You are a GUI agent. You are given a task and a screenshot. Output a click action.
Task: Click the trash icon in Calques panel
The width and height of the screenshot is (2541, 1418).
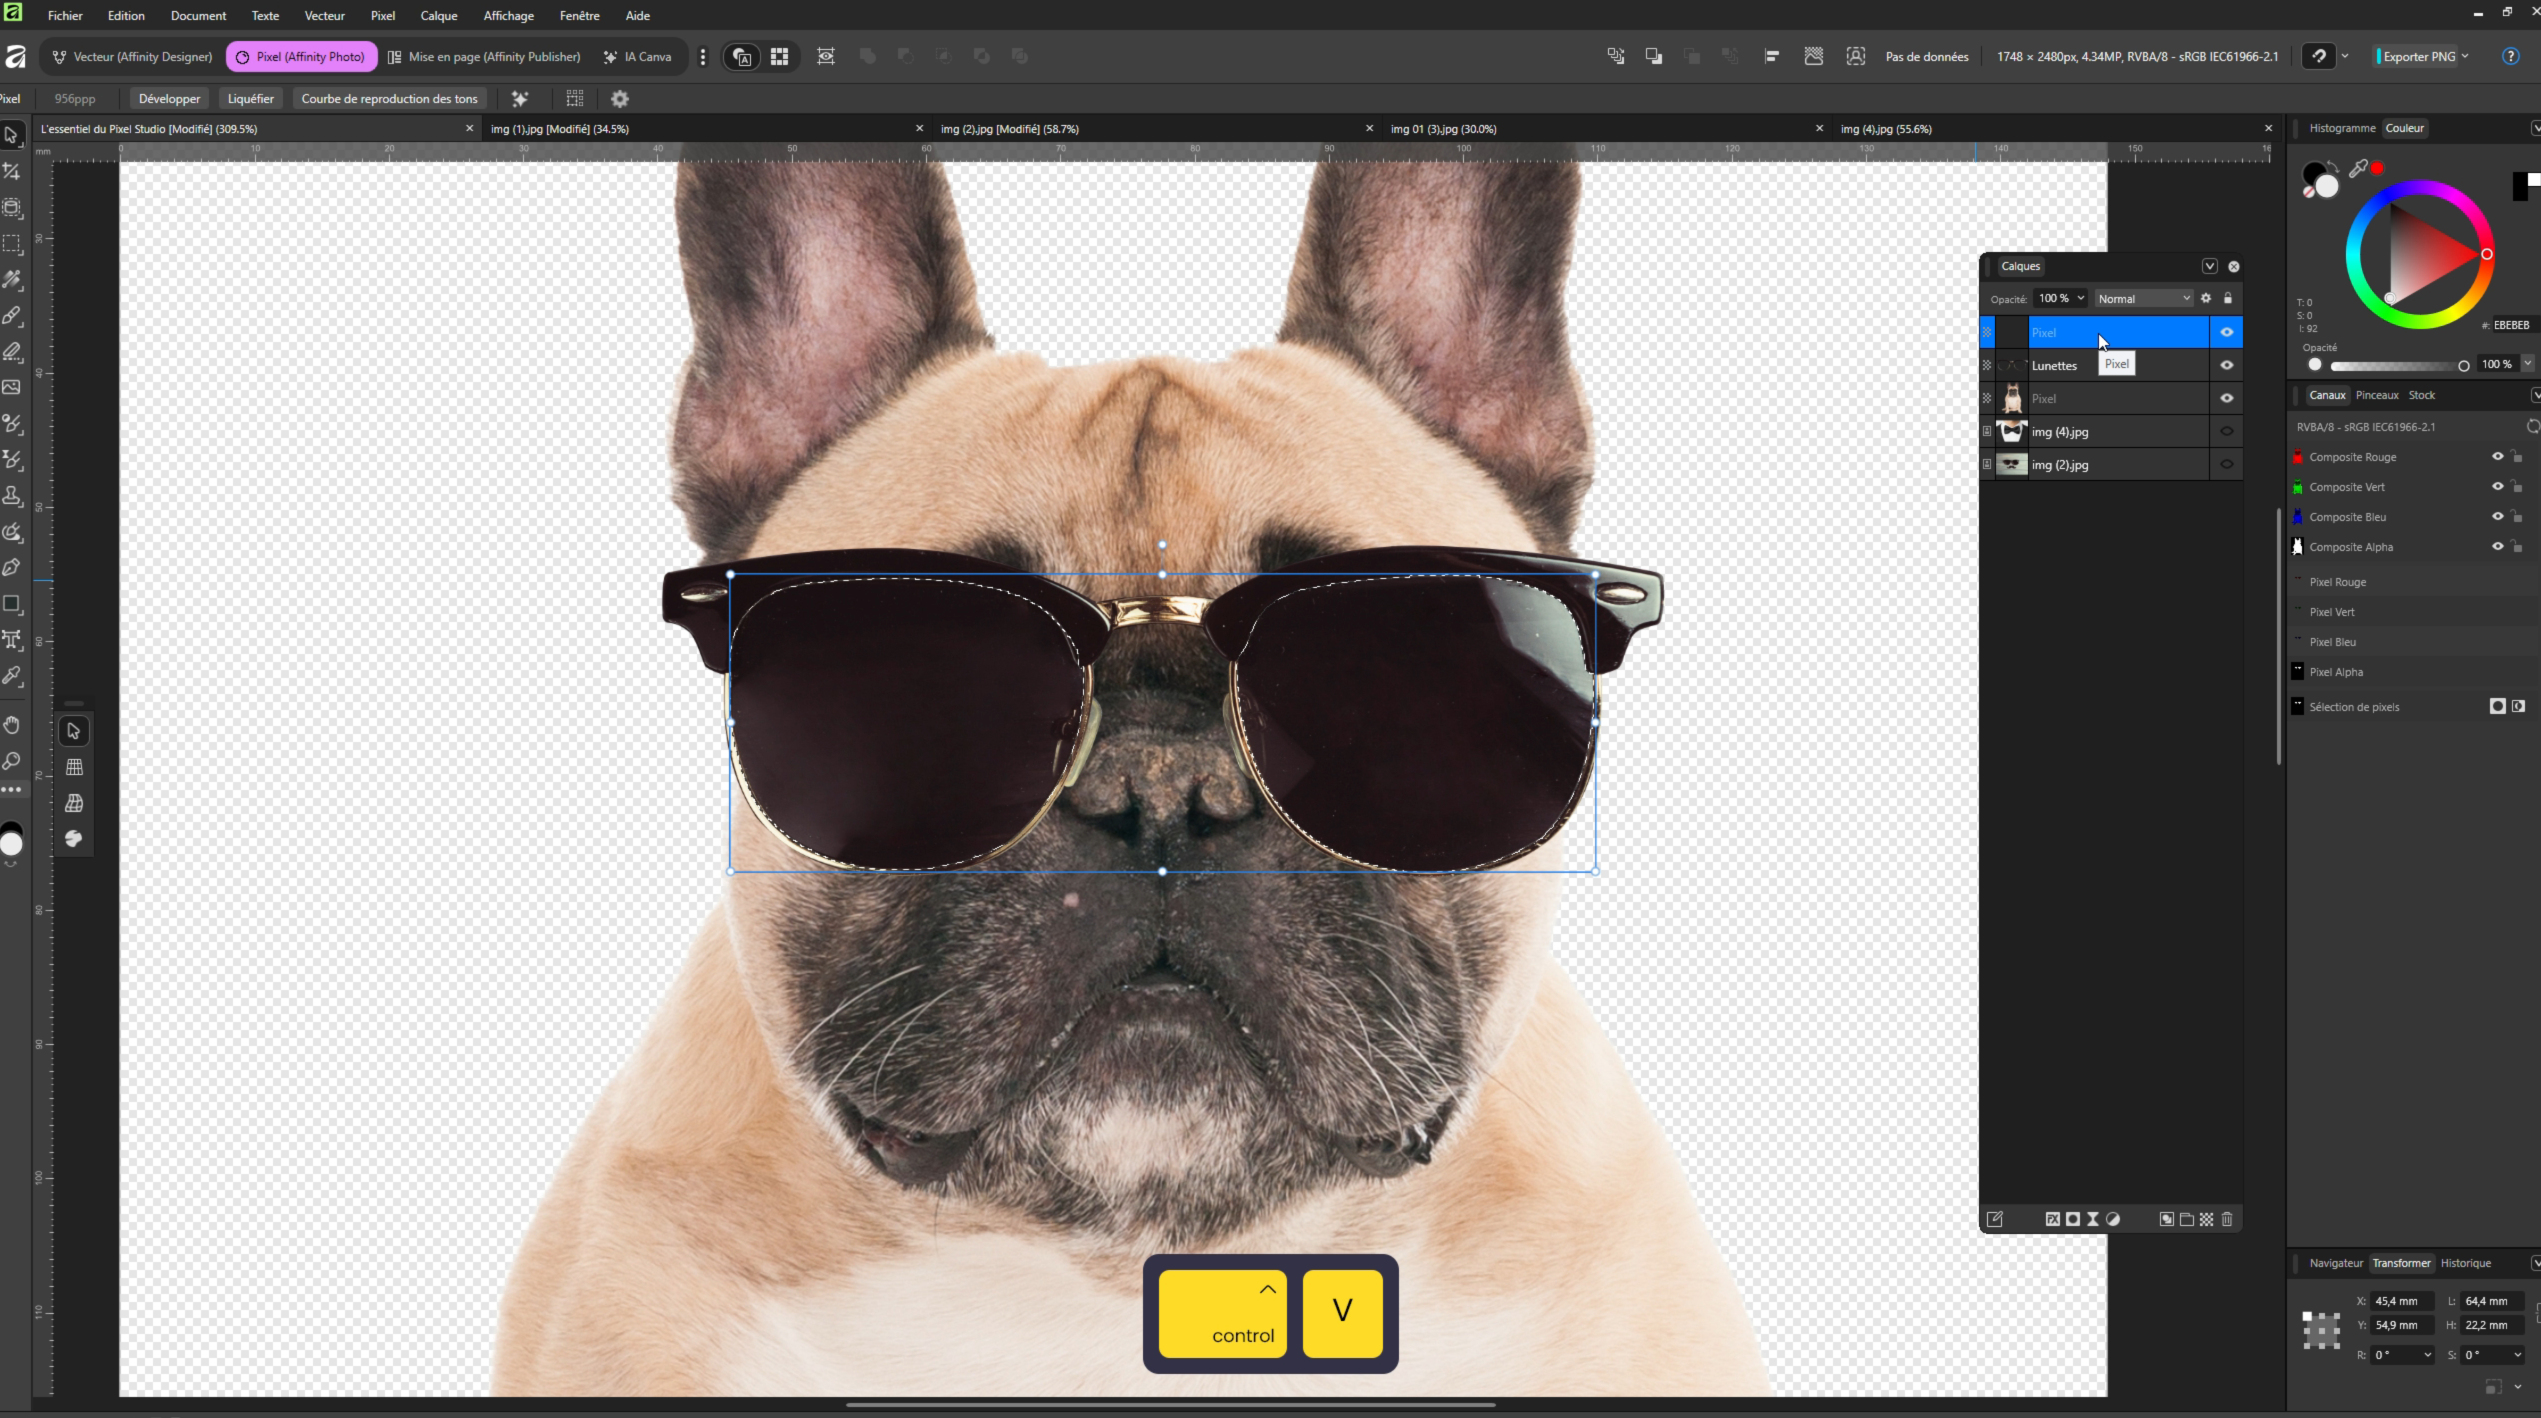click(x=2227, y=1219)
